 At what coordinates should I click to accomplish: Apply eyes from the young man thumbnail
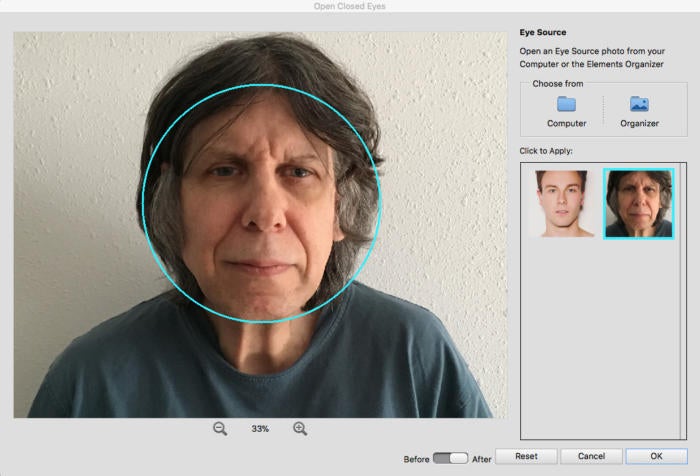[x=562, y=204]
